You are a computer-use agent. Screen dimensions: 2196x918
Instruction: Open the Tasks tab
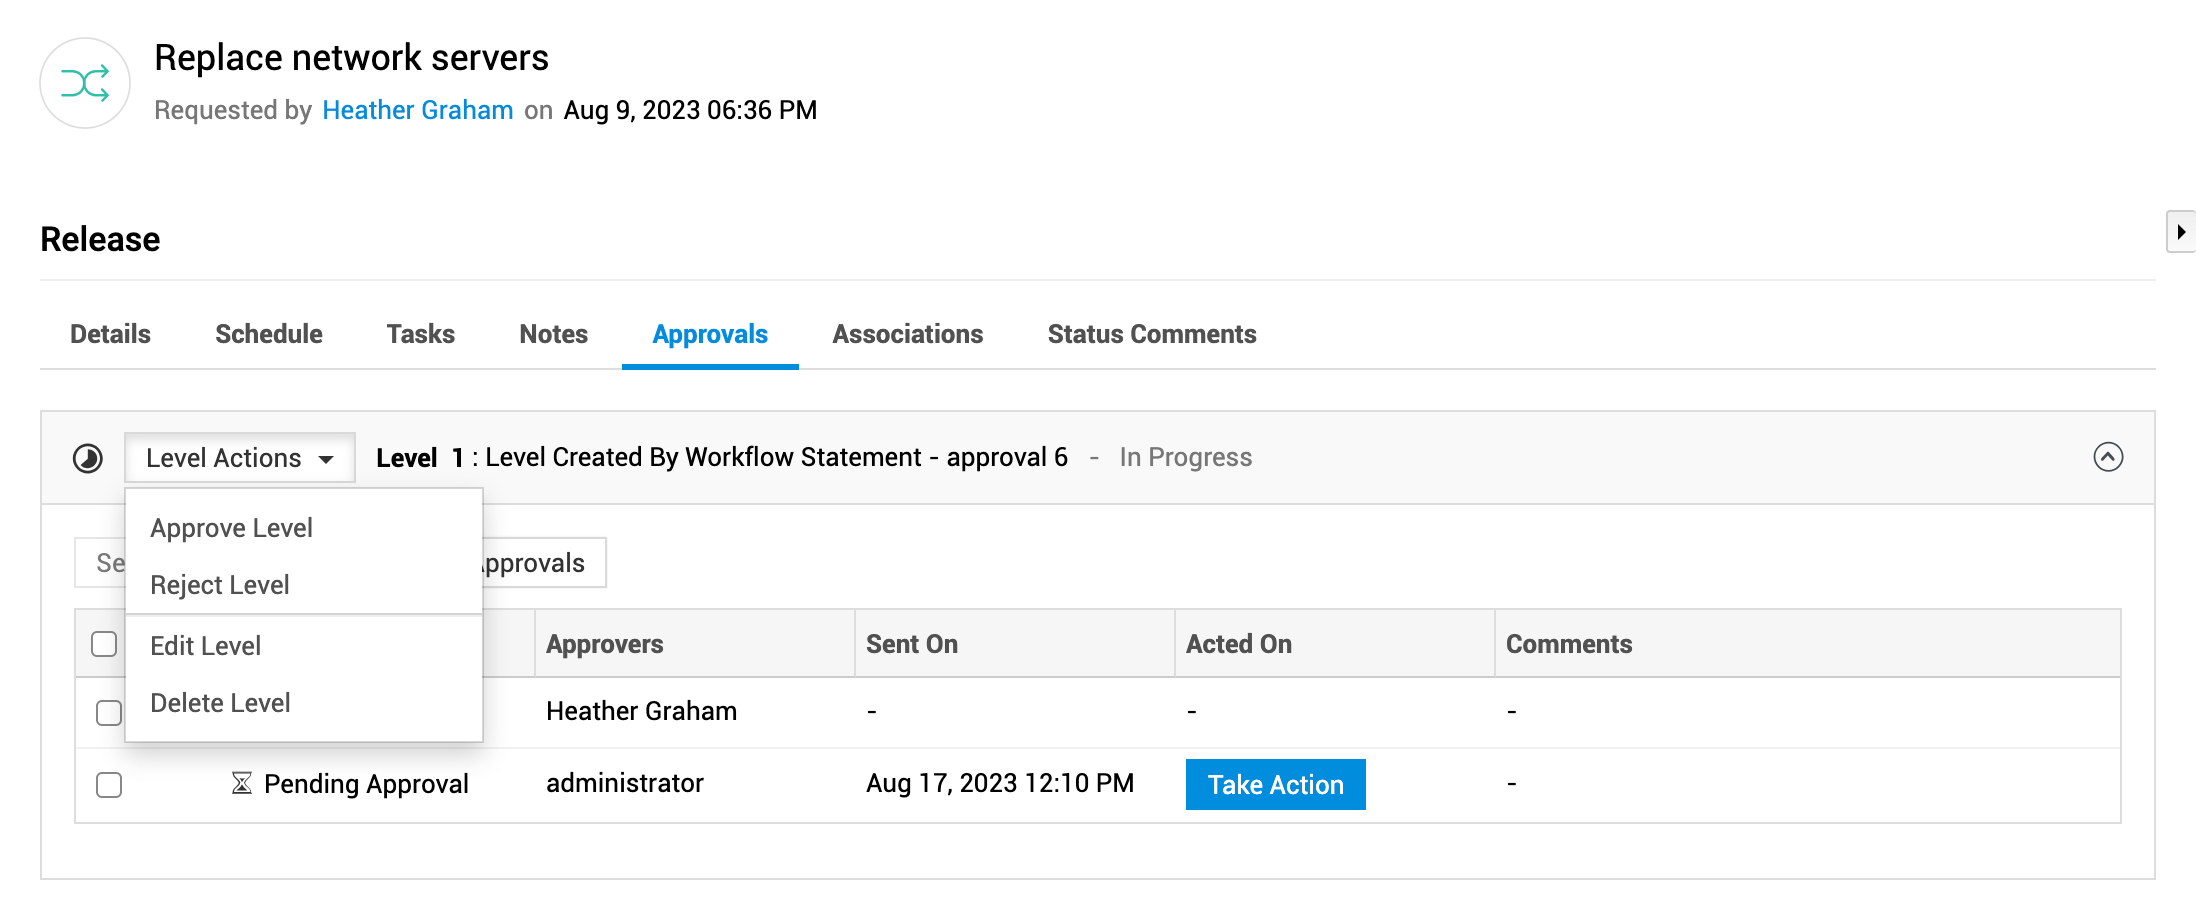click(421, 334)
